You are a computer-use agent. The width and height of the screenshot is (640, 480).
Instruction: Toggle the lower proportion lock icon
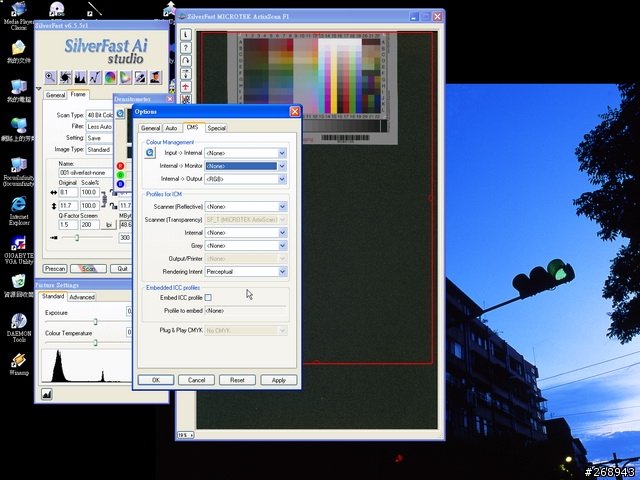(112, 205)
